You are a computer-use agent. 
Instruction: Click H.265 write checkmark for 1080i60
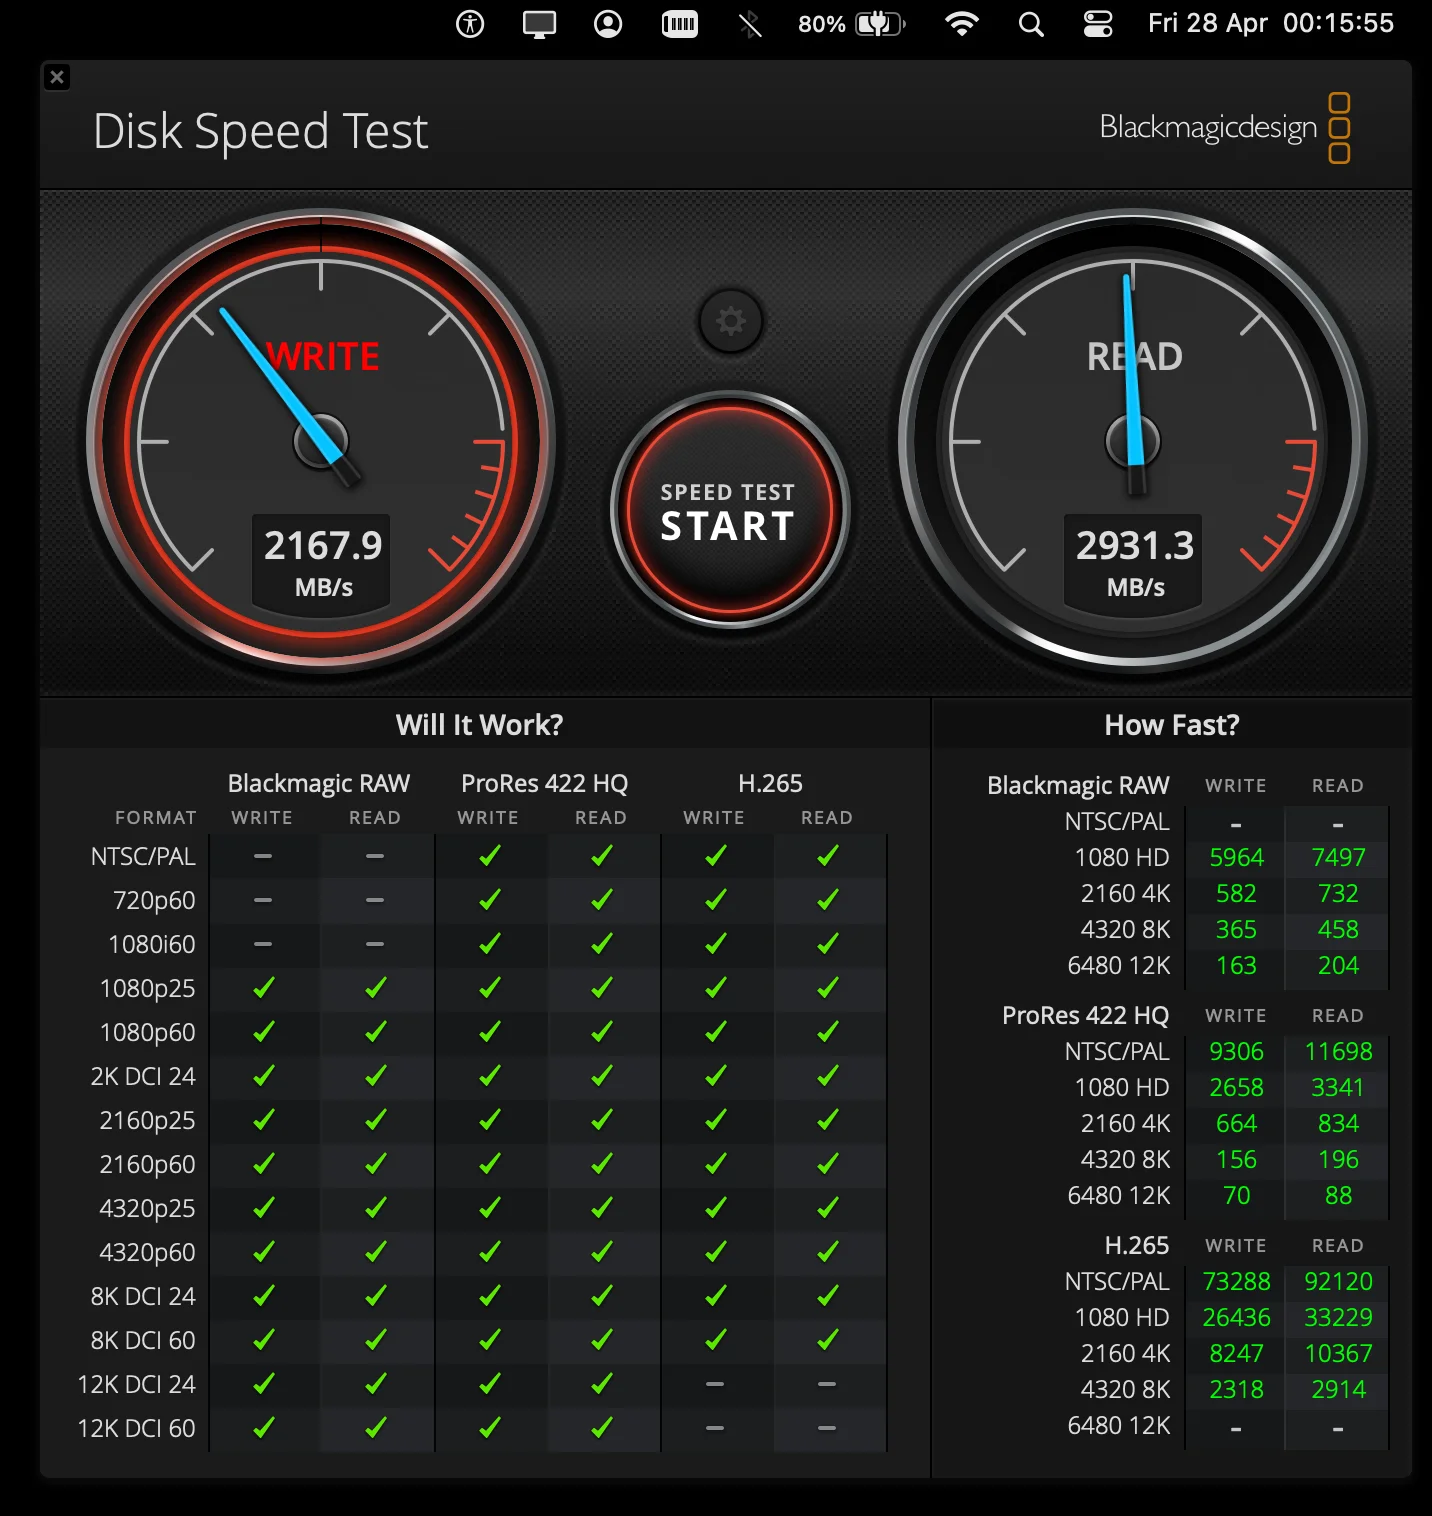coord(715,944)
